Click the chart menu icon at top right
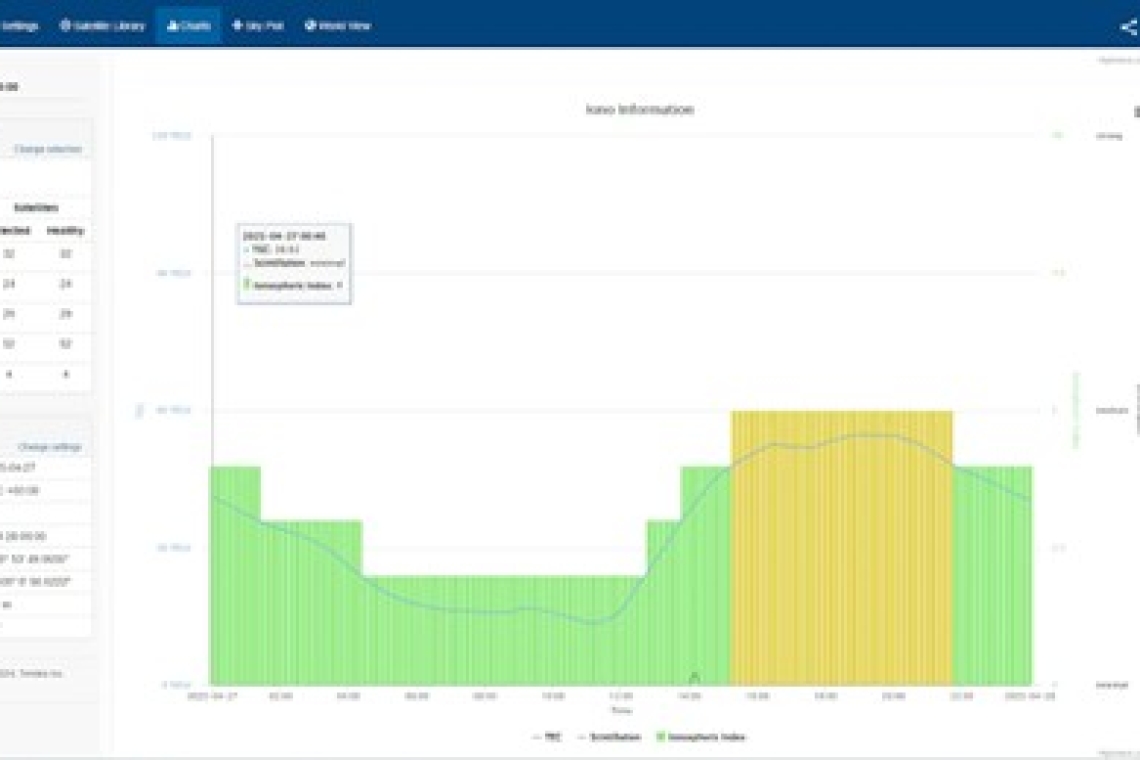 (1136, 111)
